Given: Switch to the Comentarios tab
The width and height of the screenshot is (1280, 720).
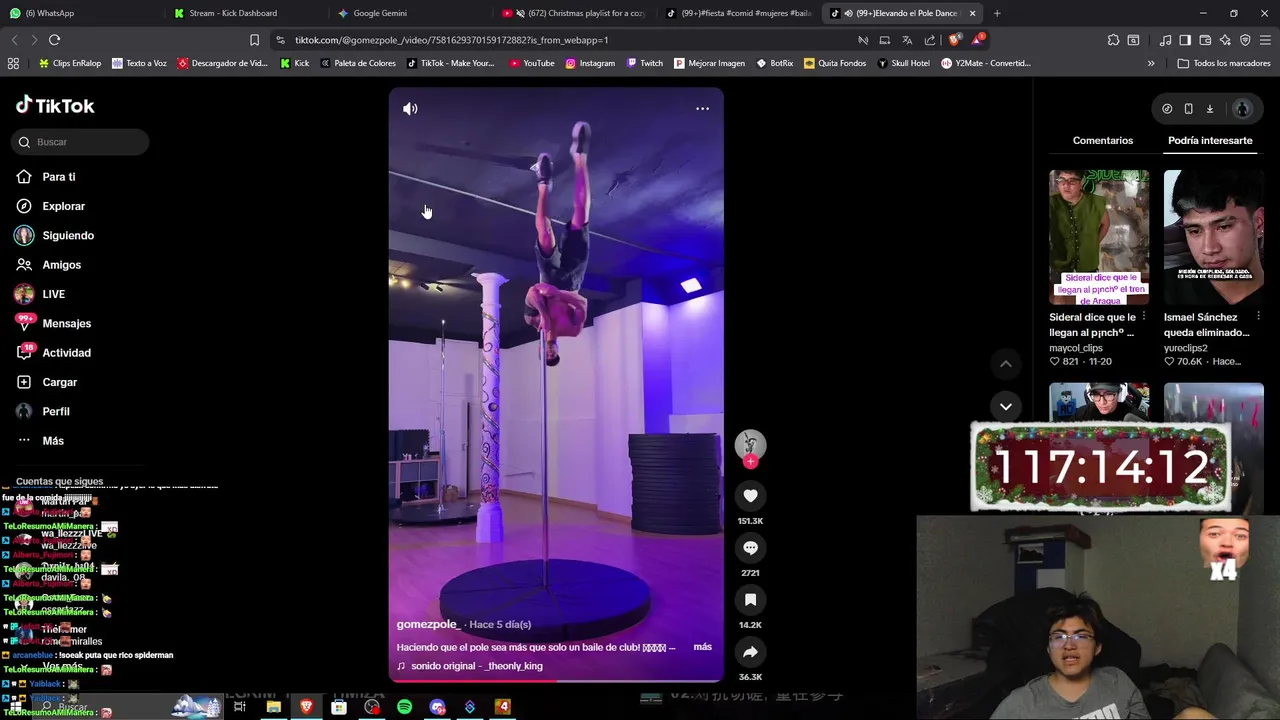Looking at the screenshot, I should [x=1103, y=141].
